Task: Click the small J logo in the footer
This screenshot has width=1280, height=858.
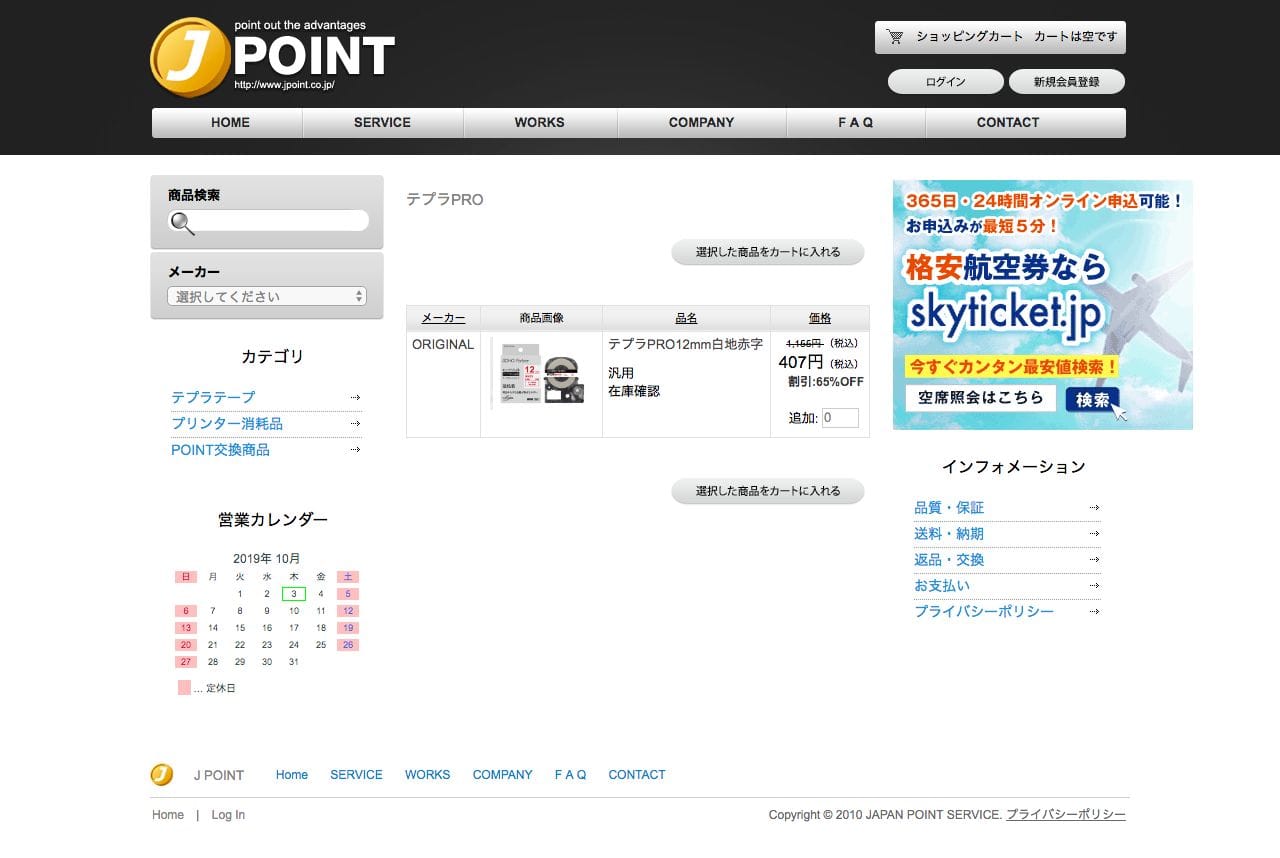Action: pyautogui.click(x=161, y=774)
